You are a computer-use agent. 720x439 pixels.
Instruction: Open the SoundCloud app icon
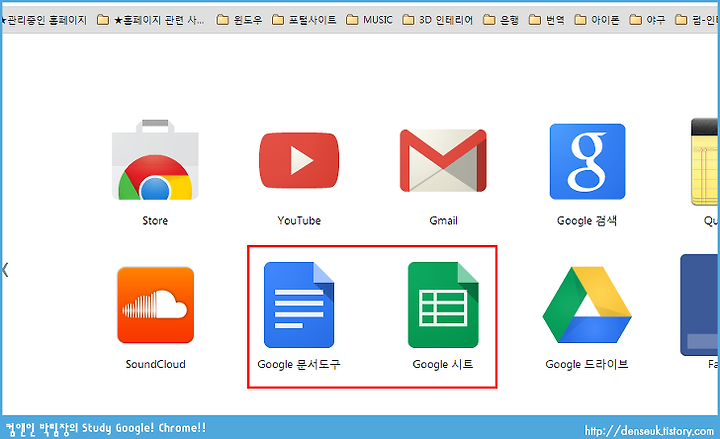155,305
